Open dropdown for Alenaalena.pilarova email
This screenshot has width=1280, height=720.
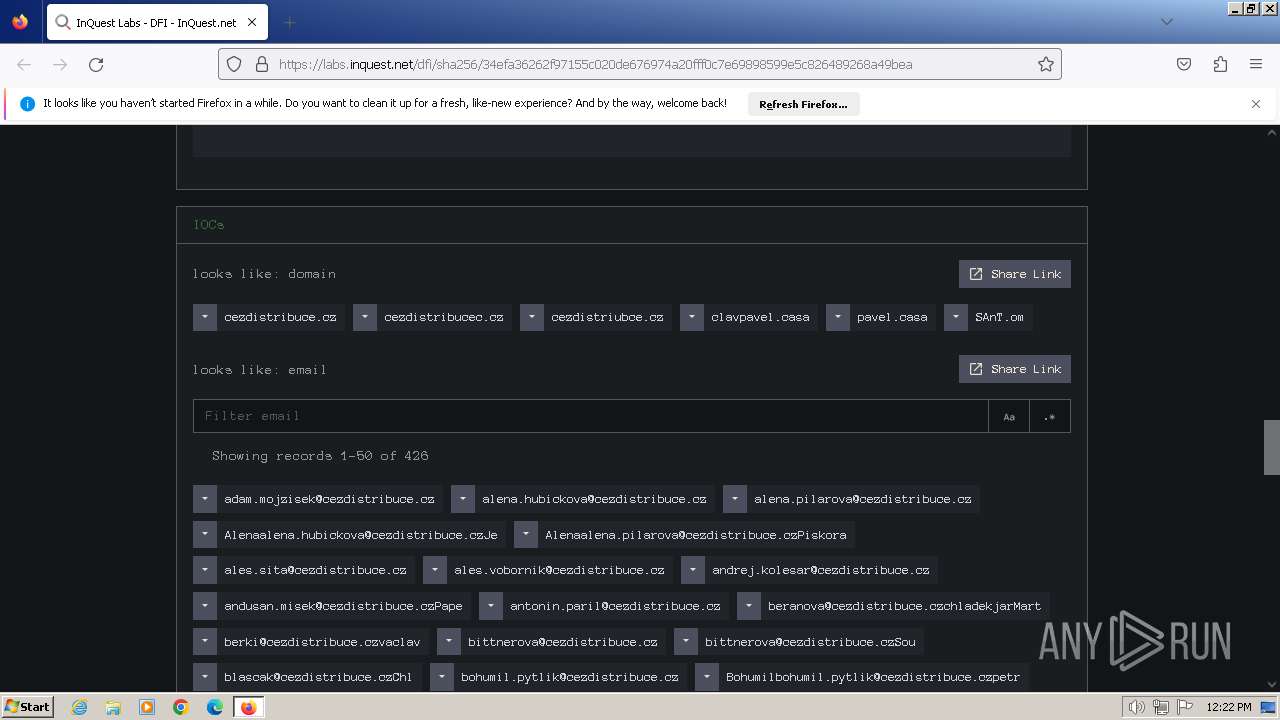point(526,535)
